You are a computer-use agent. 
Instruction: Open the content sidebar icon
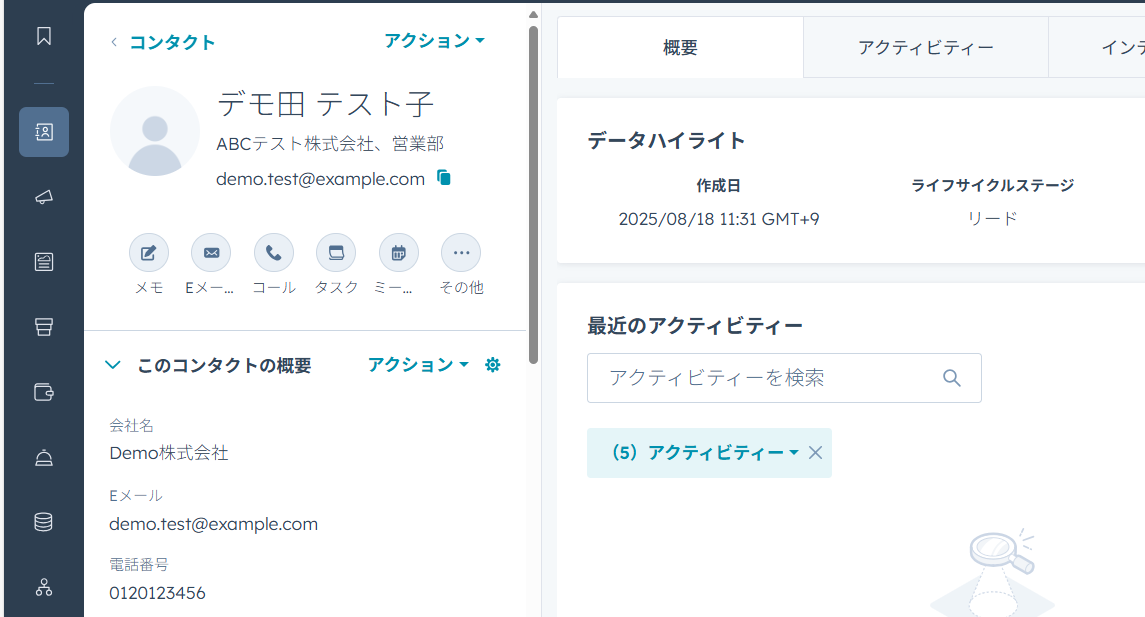(x=44, y=261)
